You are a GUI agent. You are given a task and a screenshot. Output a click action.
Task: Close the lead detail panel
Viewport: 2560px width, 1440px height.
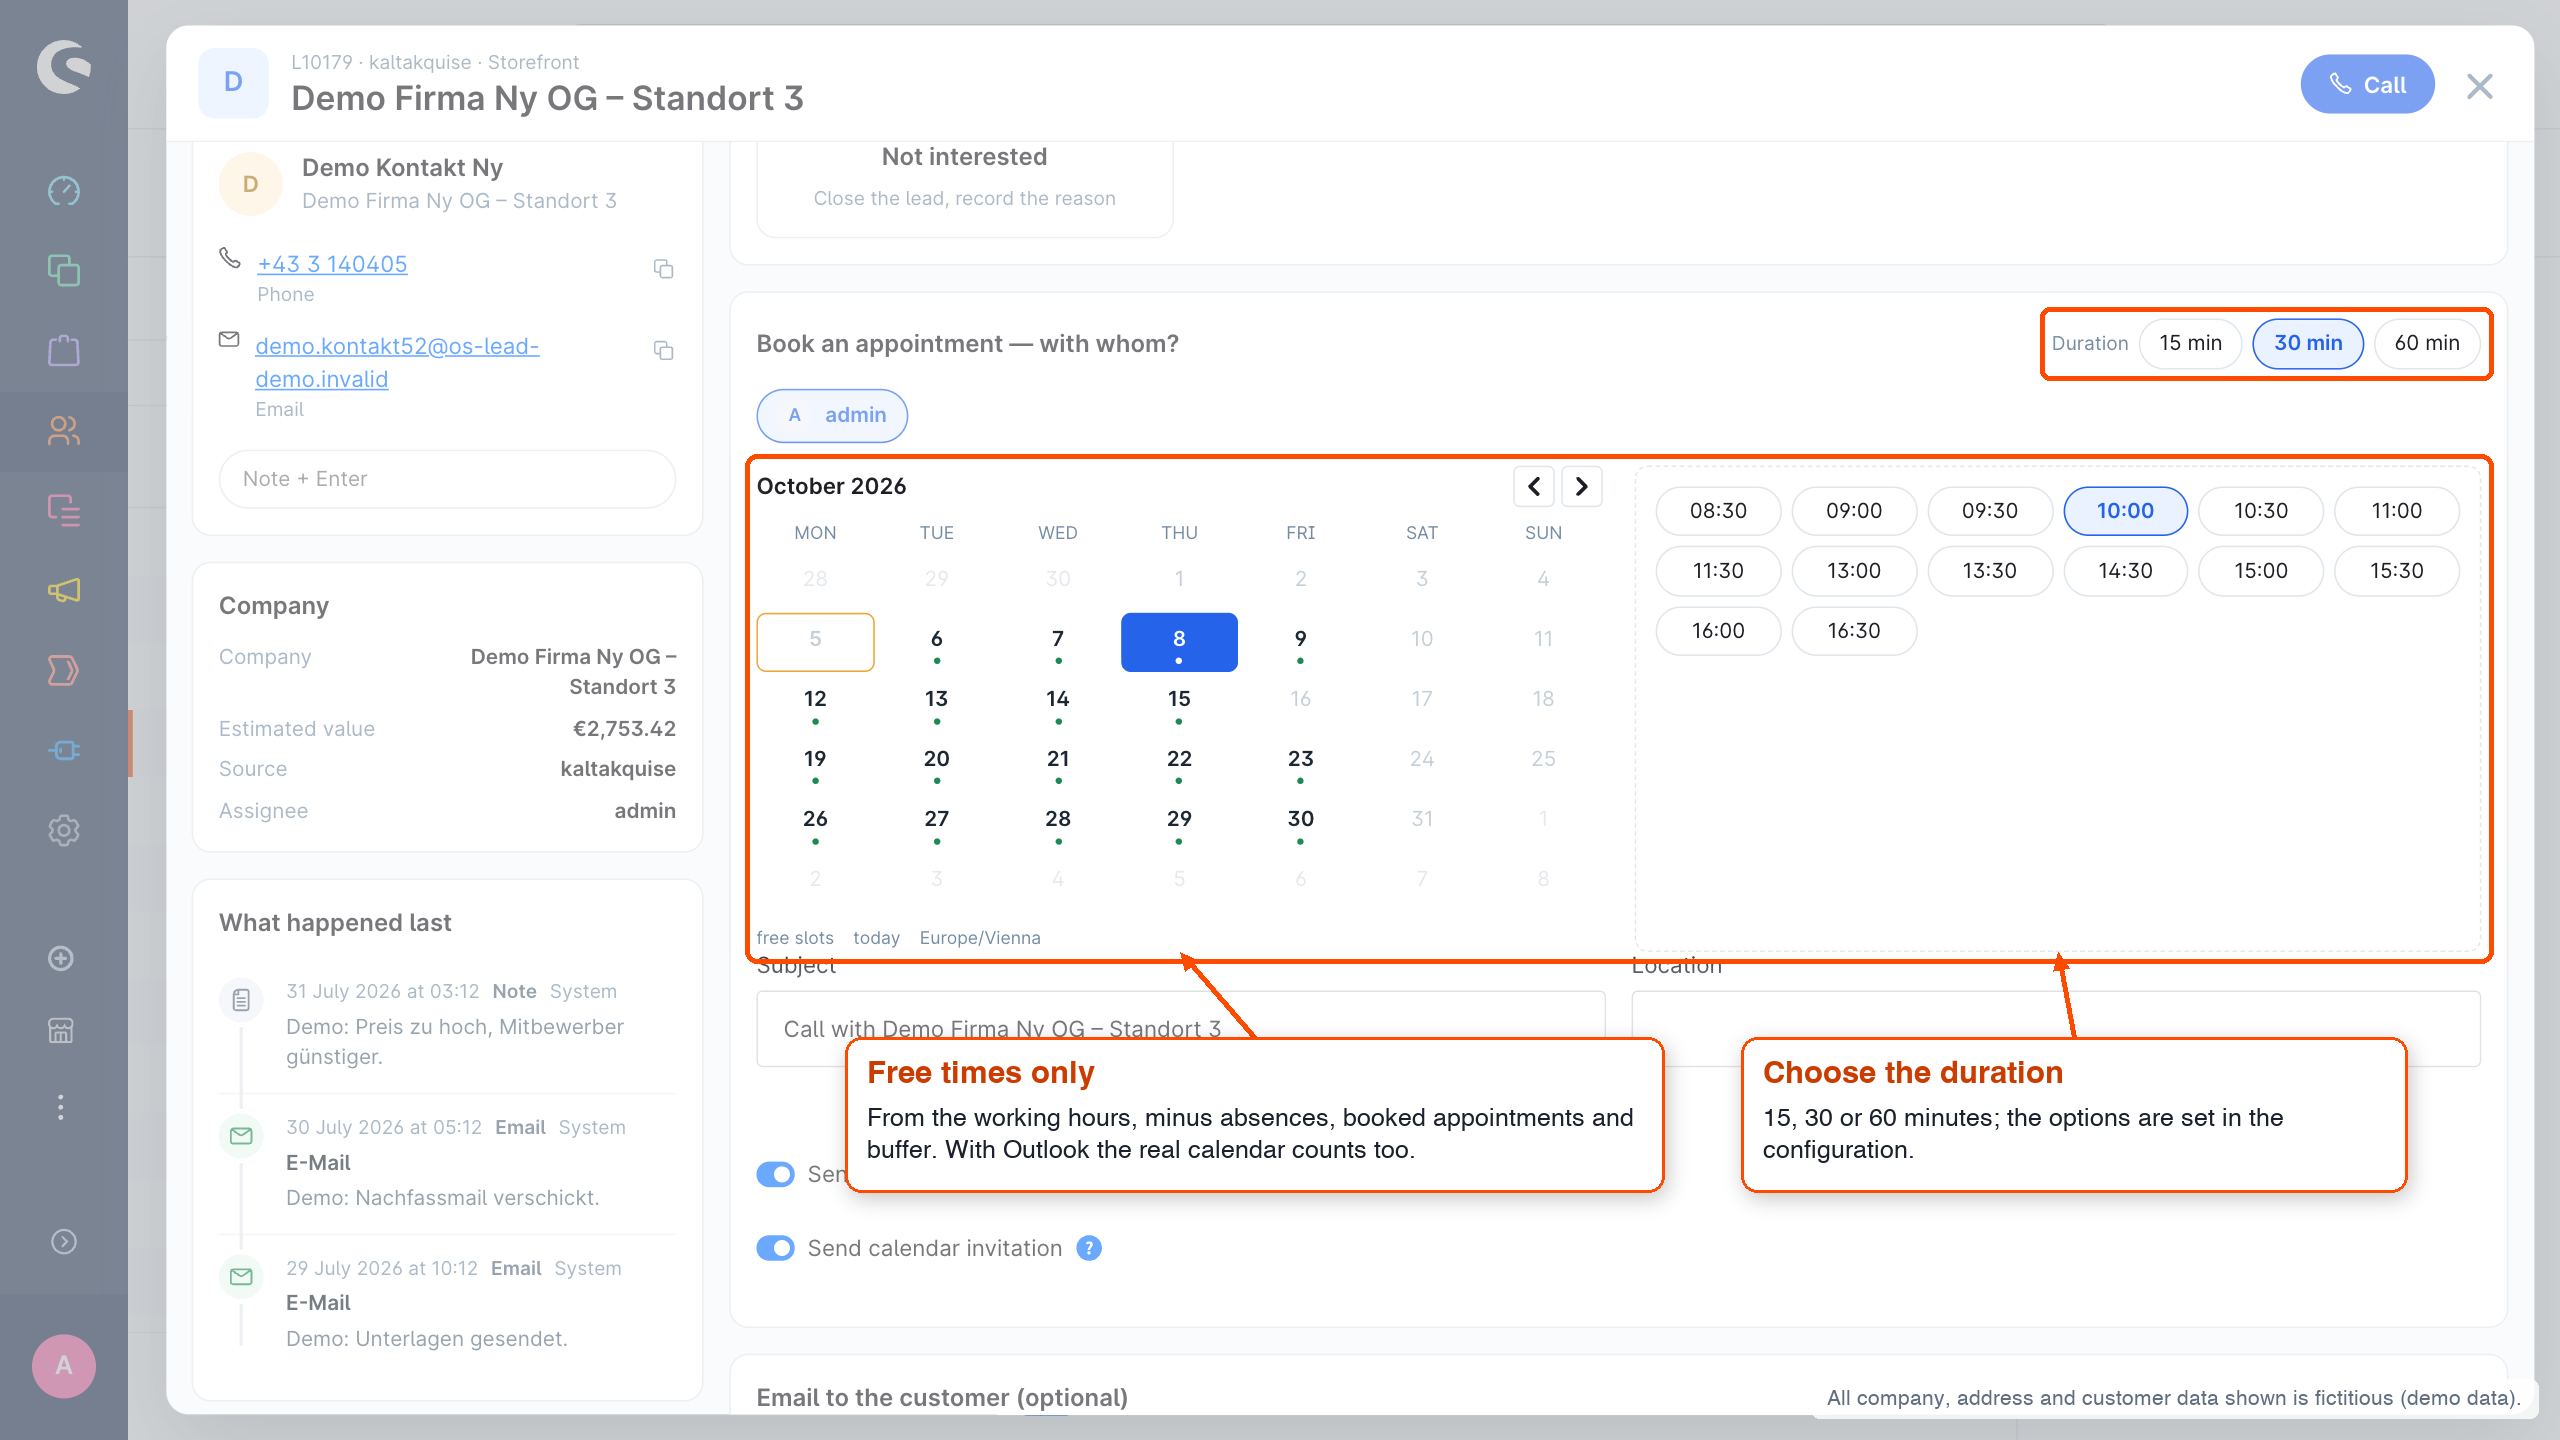click(x=2480, y=86)
